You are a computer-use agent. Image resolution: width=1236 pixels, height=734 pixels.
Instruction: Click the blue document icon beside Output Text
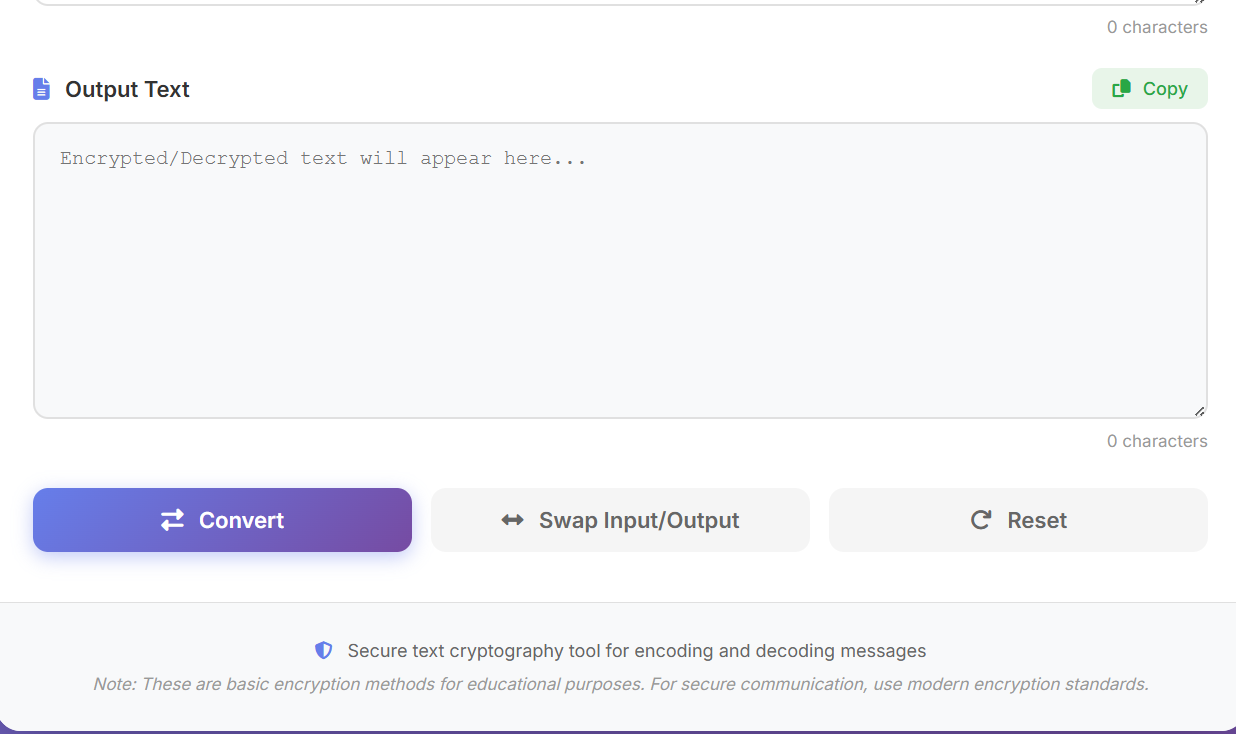[x=41, y=88]
